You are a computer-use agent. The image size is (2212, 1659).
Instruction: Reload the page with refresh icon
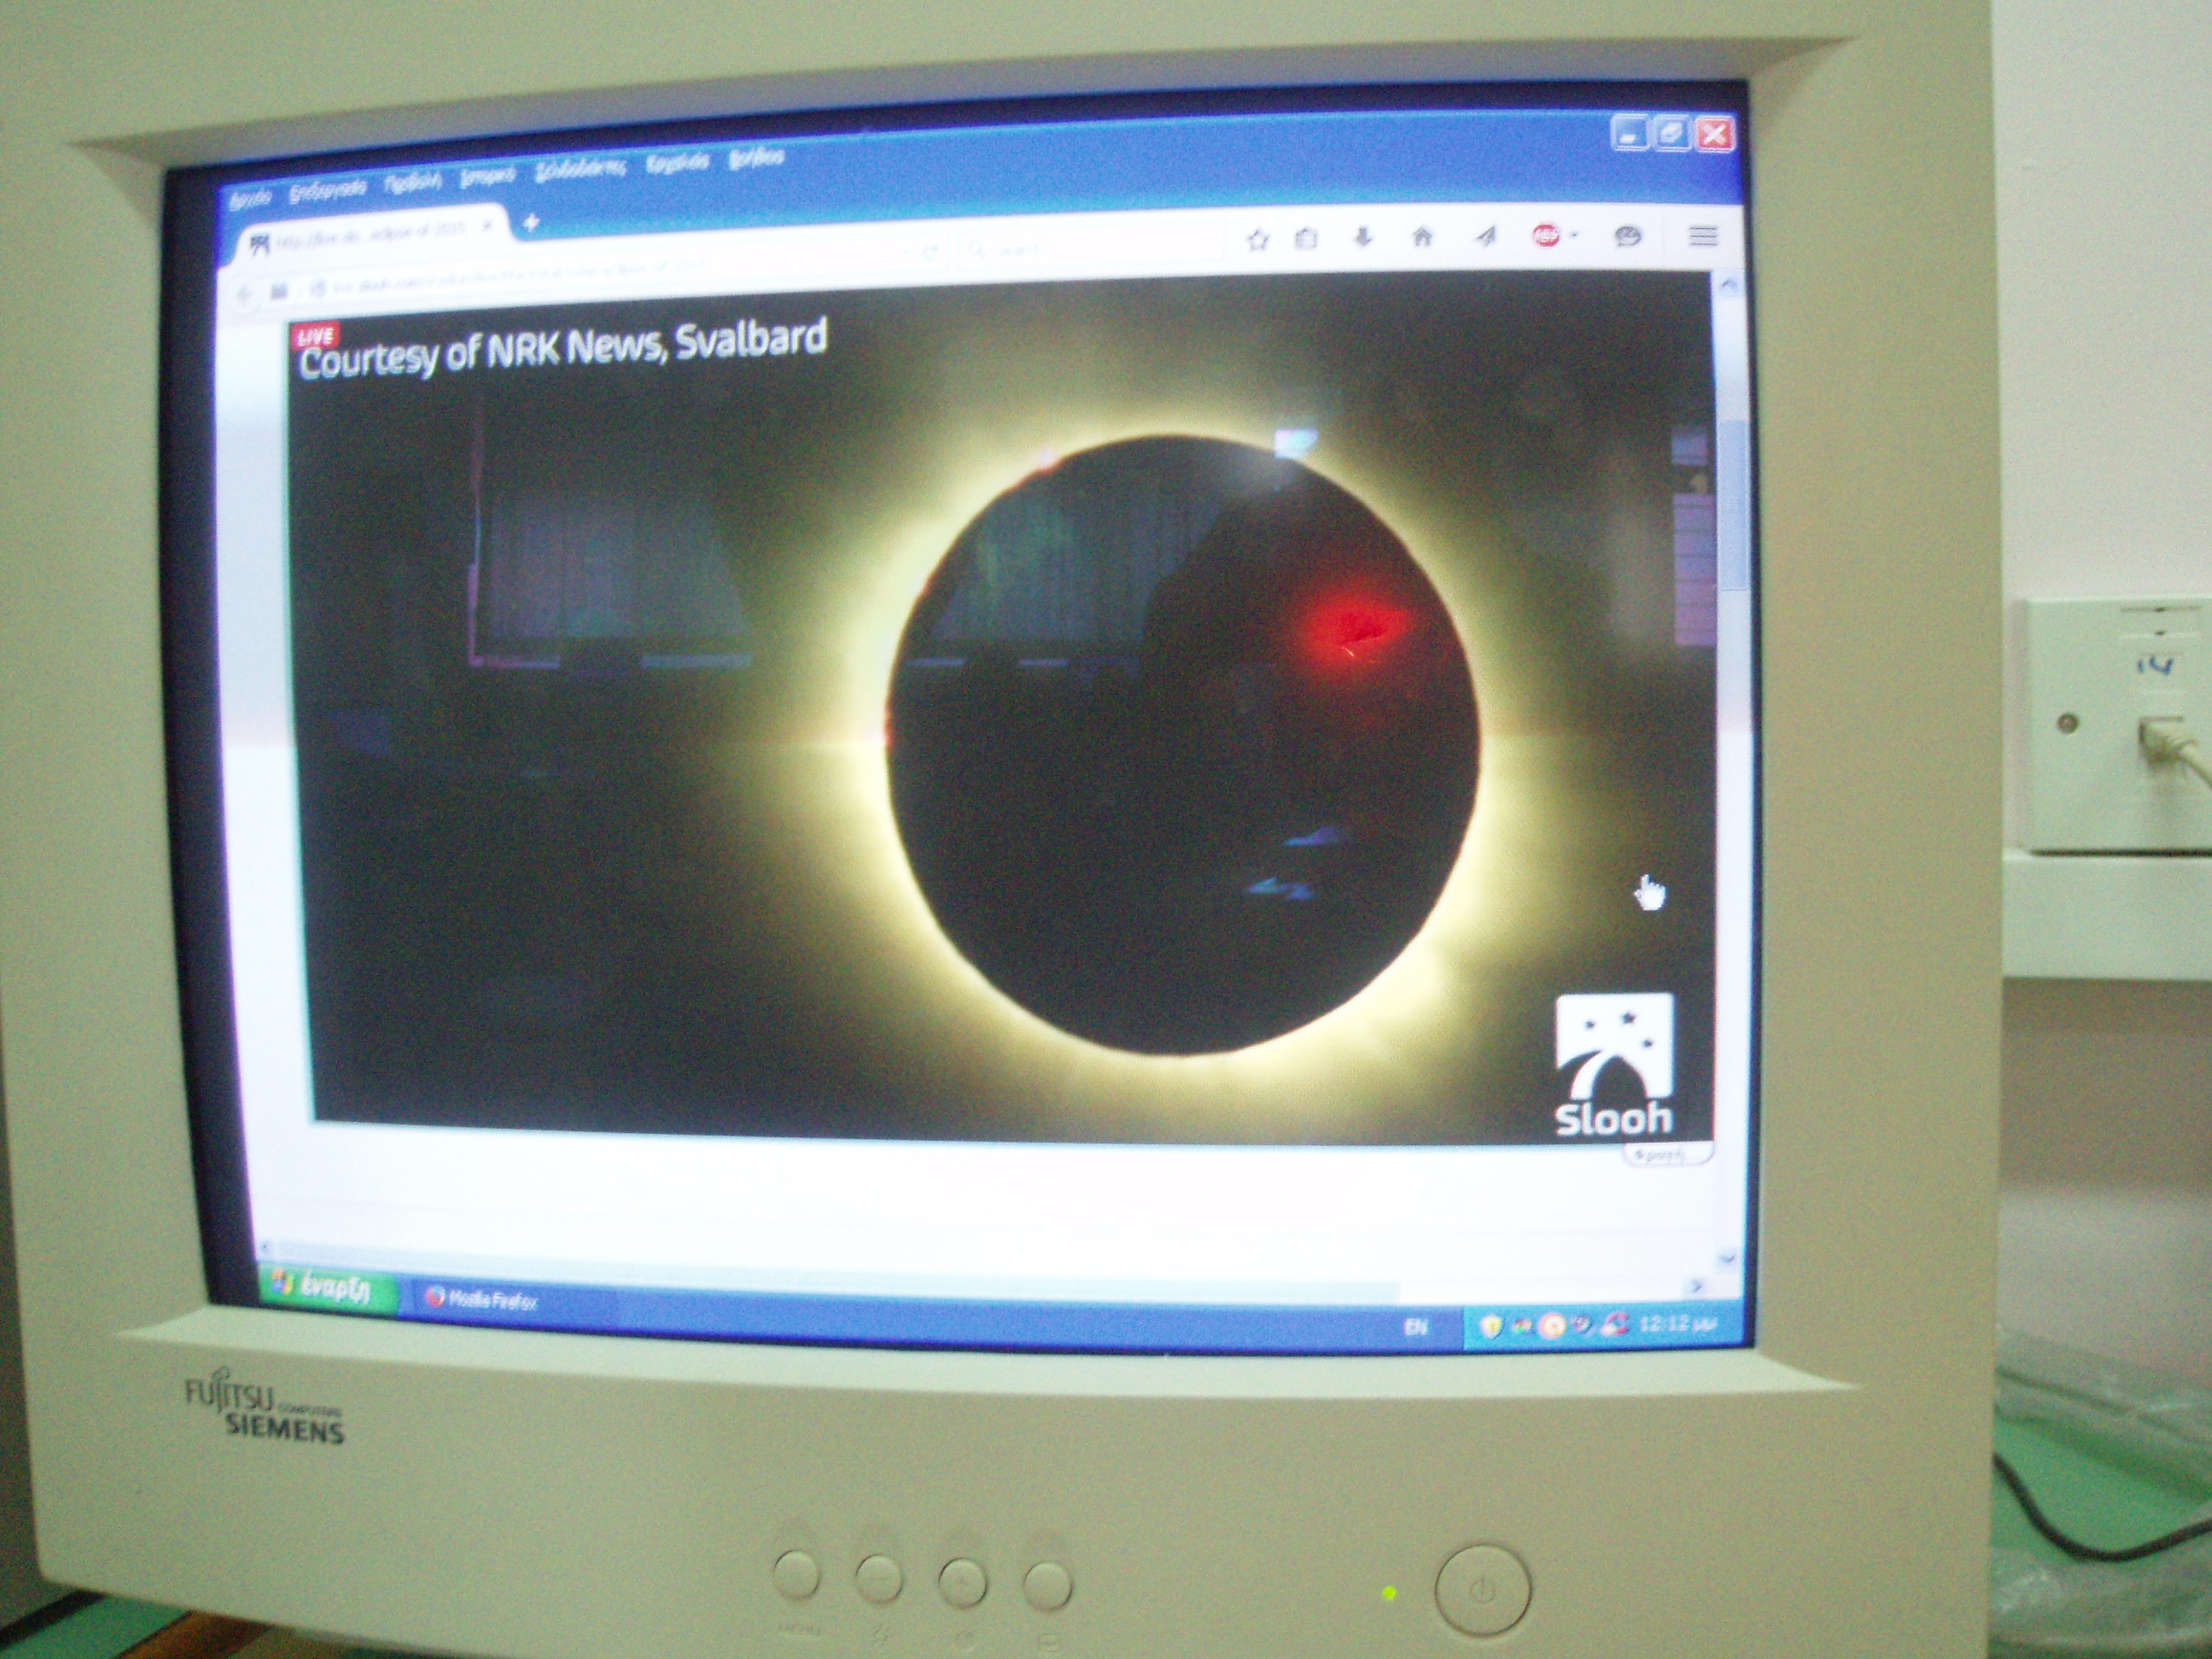click(929, 252)
